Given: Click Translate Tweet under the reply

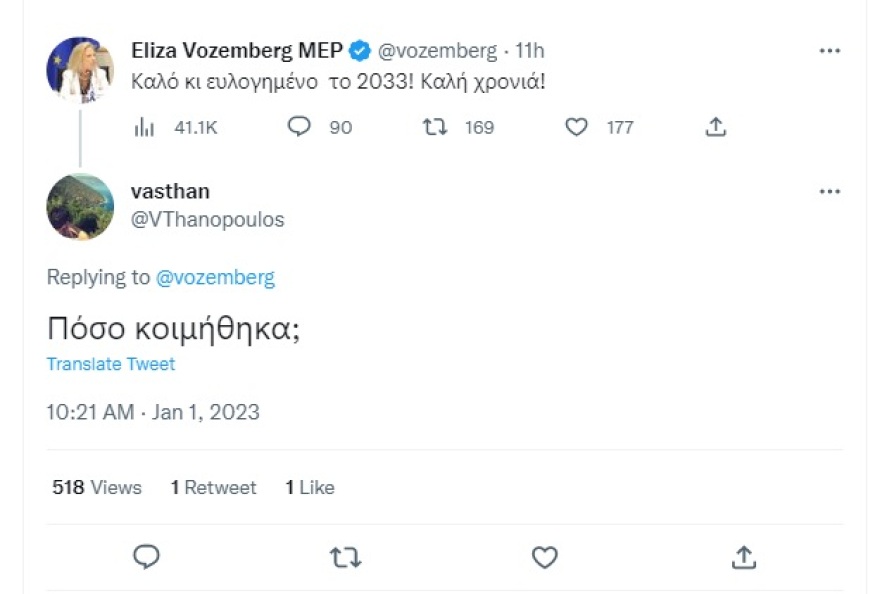Looking at the screenshot, I should click(110, 364).
